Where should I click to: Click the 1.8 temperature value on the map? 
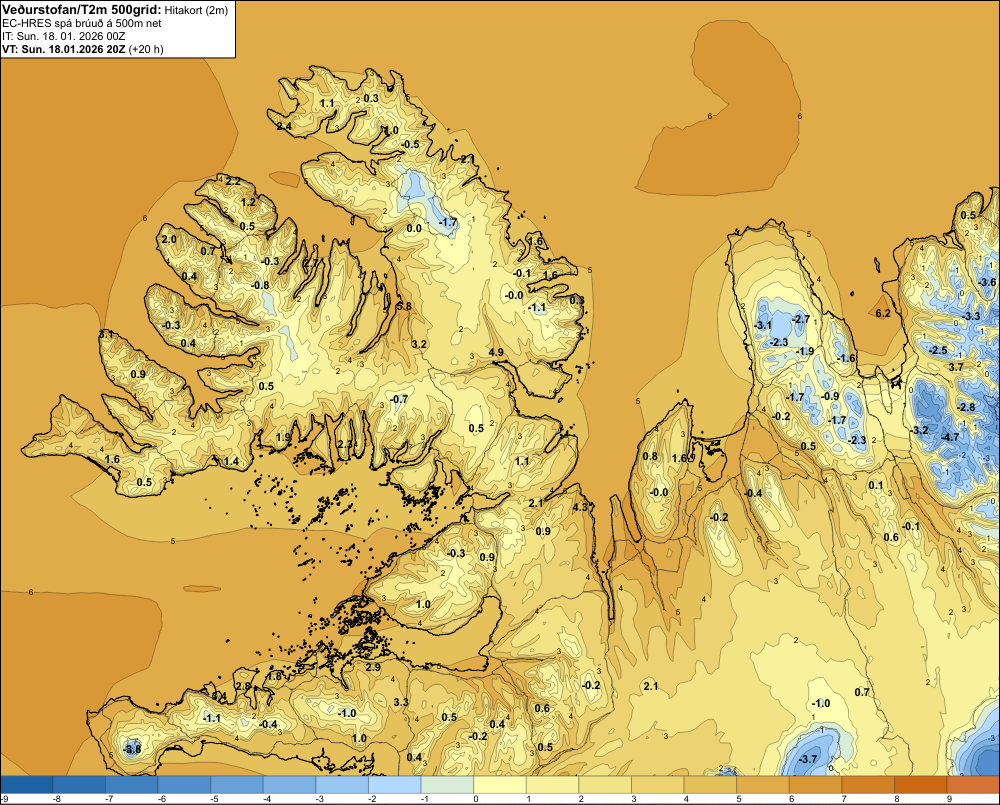274,676
